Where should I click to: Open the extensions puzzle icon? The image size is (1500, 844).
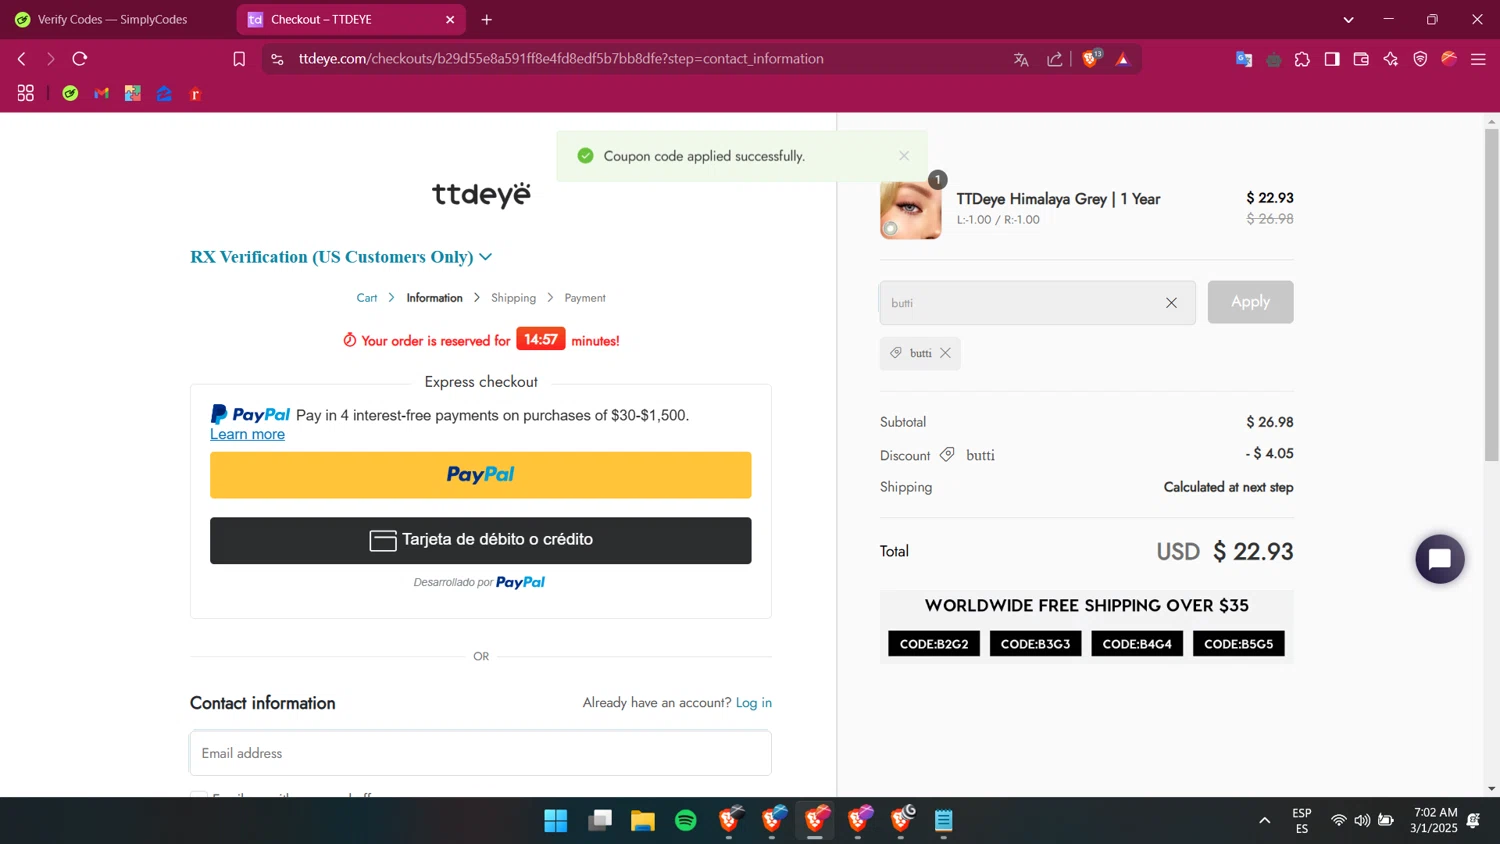click(1302, 59)
